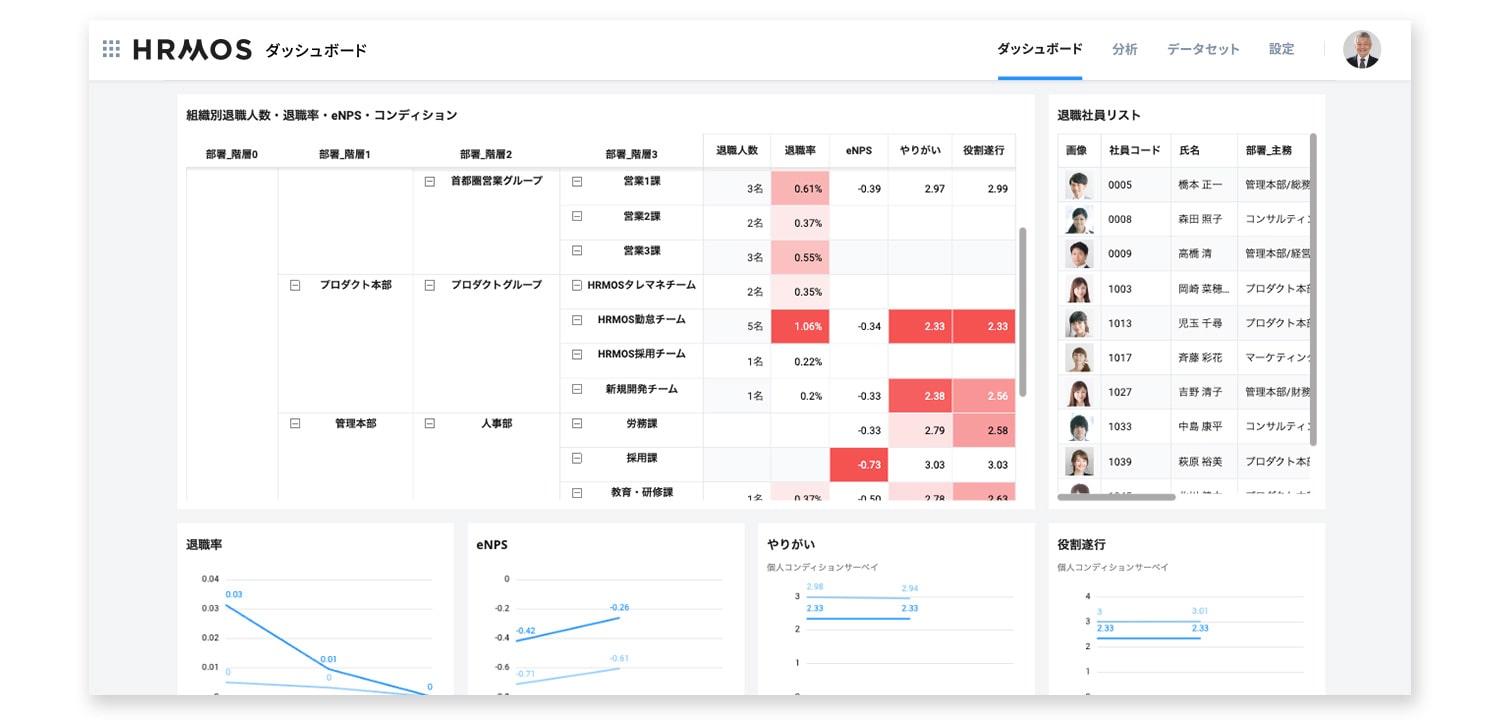Image resolution: width=1500 pixels, height=720 pixels.
Task: Select the highlighted 1.06% retention cell
Action: 800,325
